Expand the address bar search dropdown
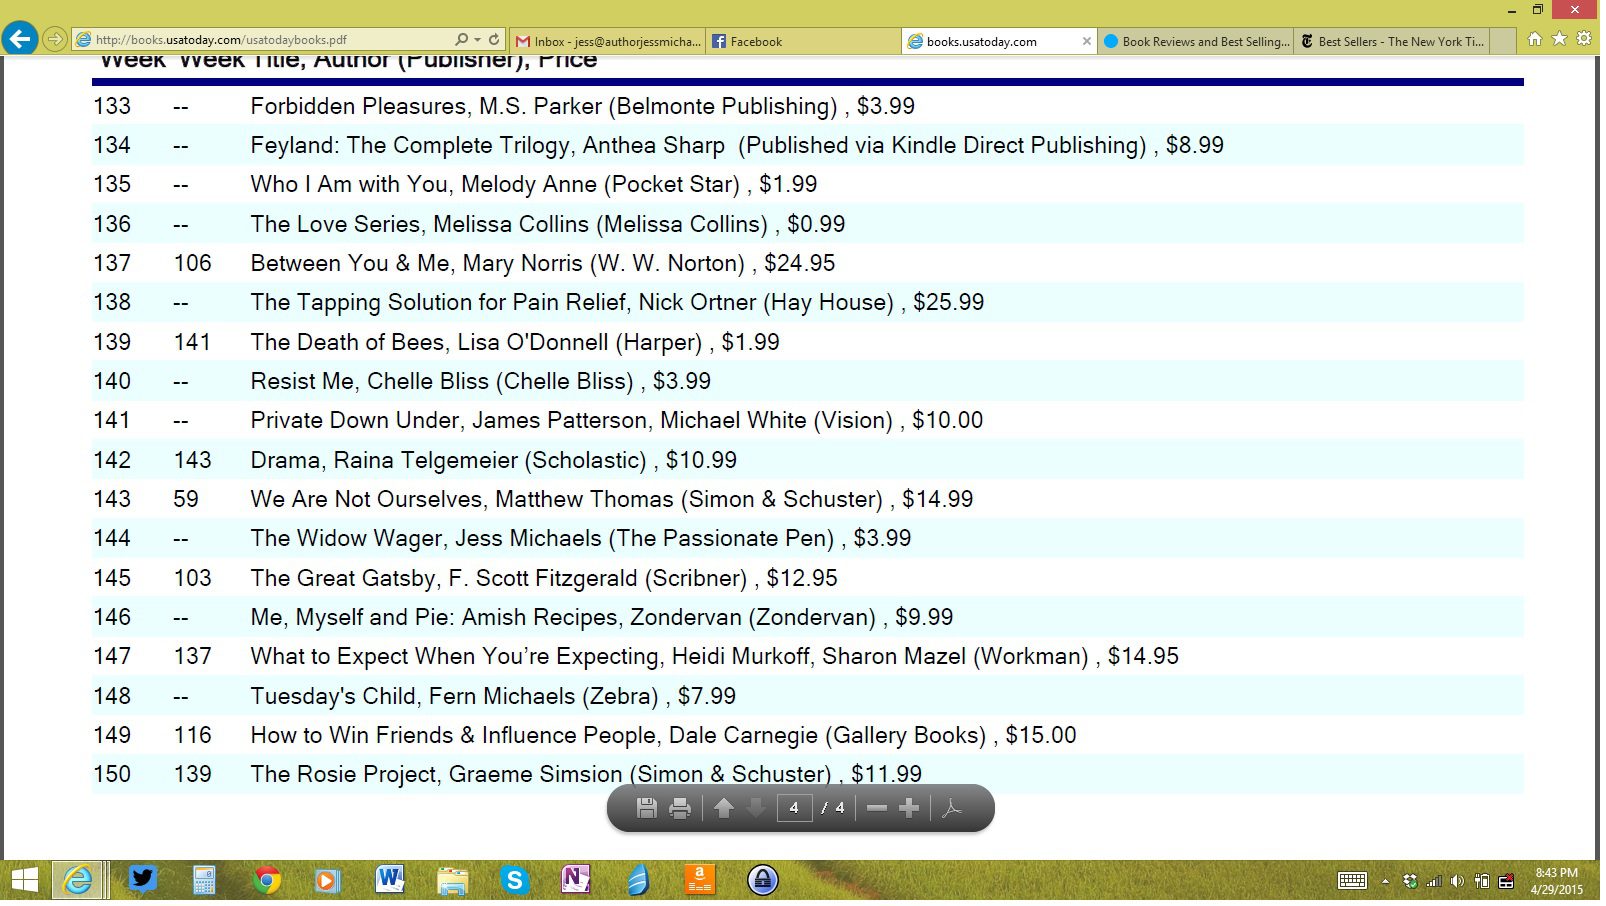 tap(477, 40)
